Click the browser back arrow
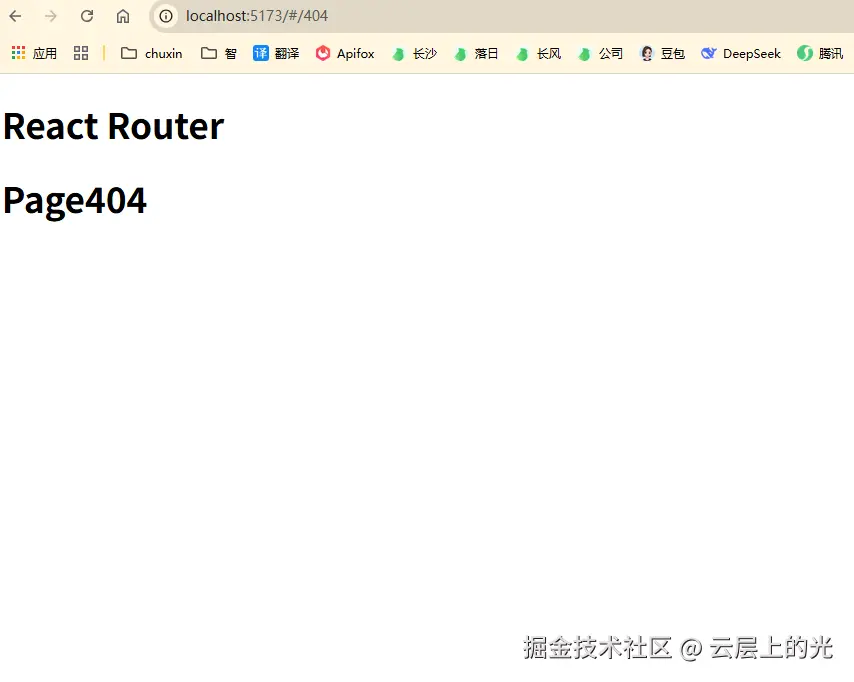The image size is (854, 682). click(x=15, y=16)
